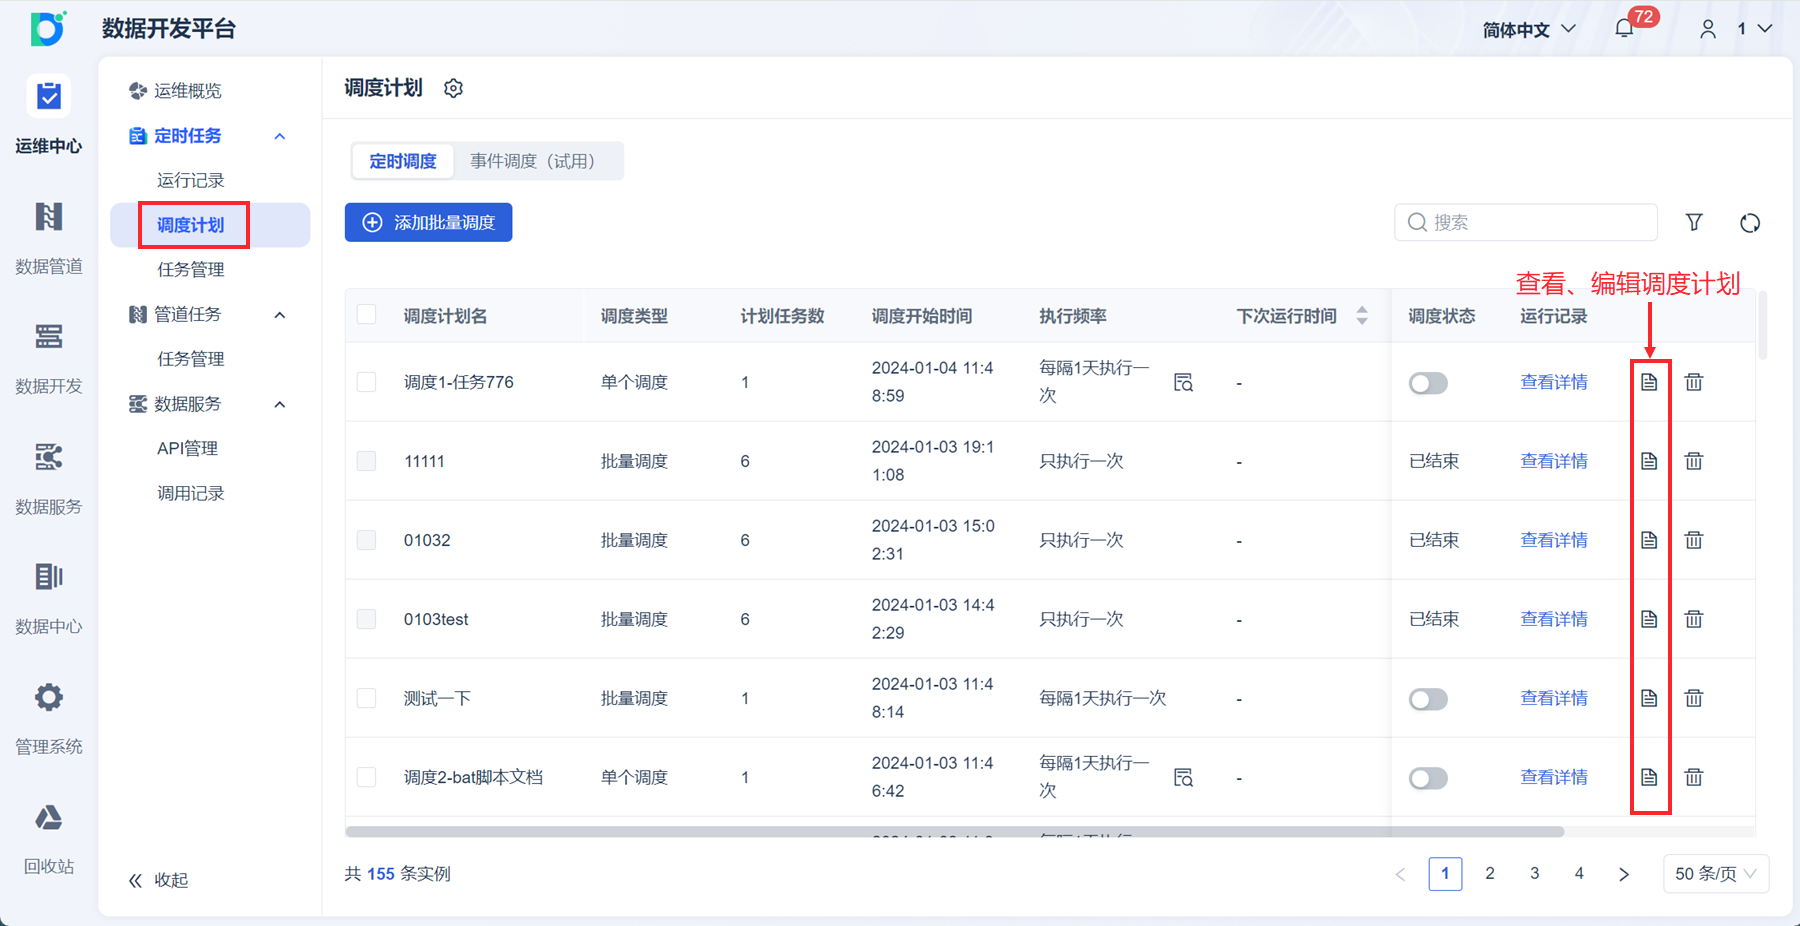Open 查看详情 for plan 0103test
1800x926 pixels.
click(x=1554, y=619)
